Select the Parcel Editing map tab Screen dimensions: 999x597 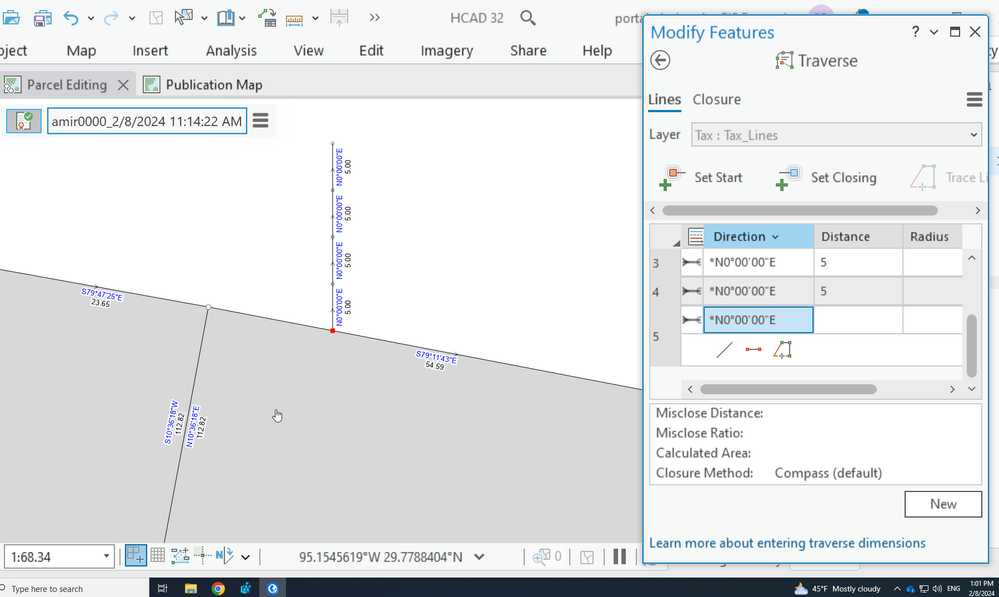click(x=67, y=85)
